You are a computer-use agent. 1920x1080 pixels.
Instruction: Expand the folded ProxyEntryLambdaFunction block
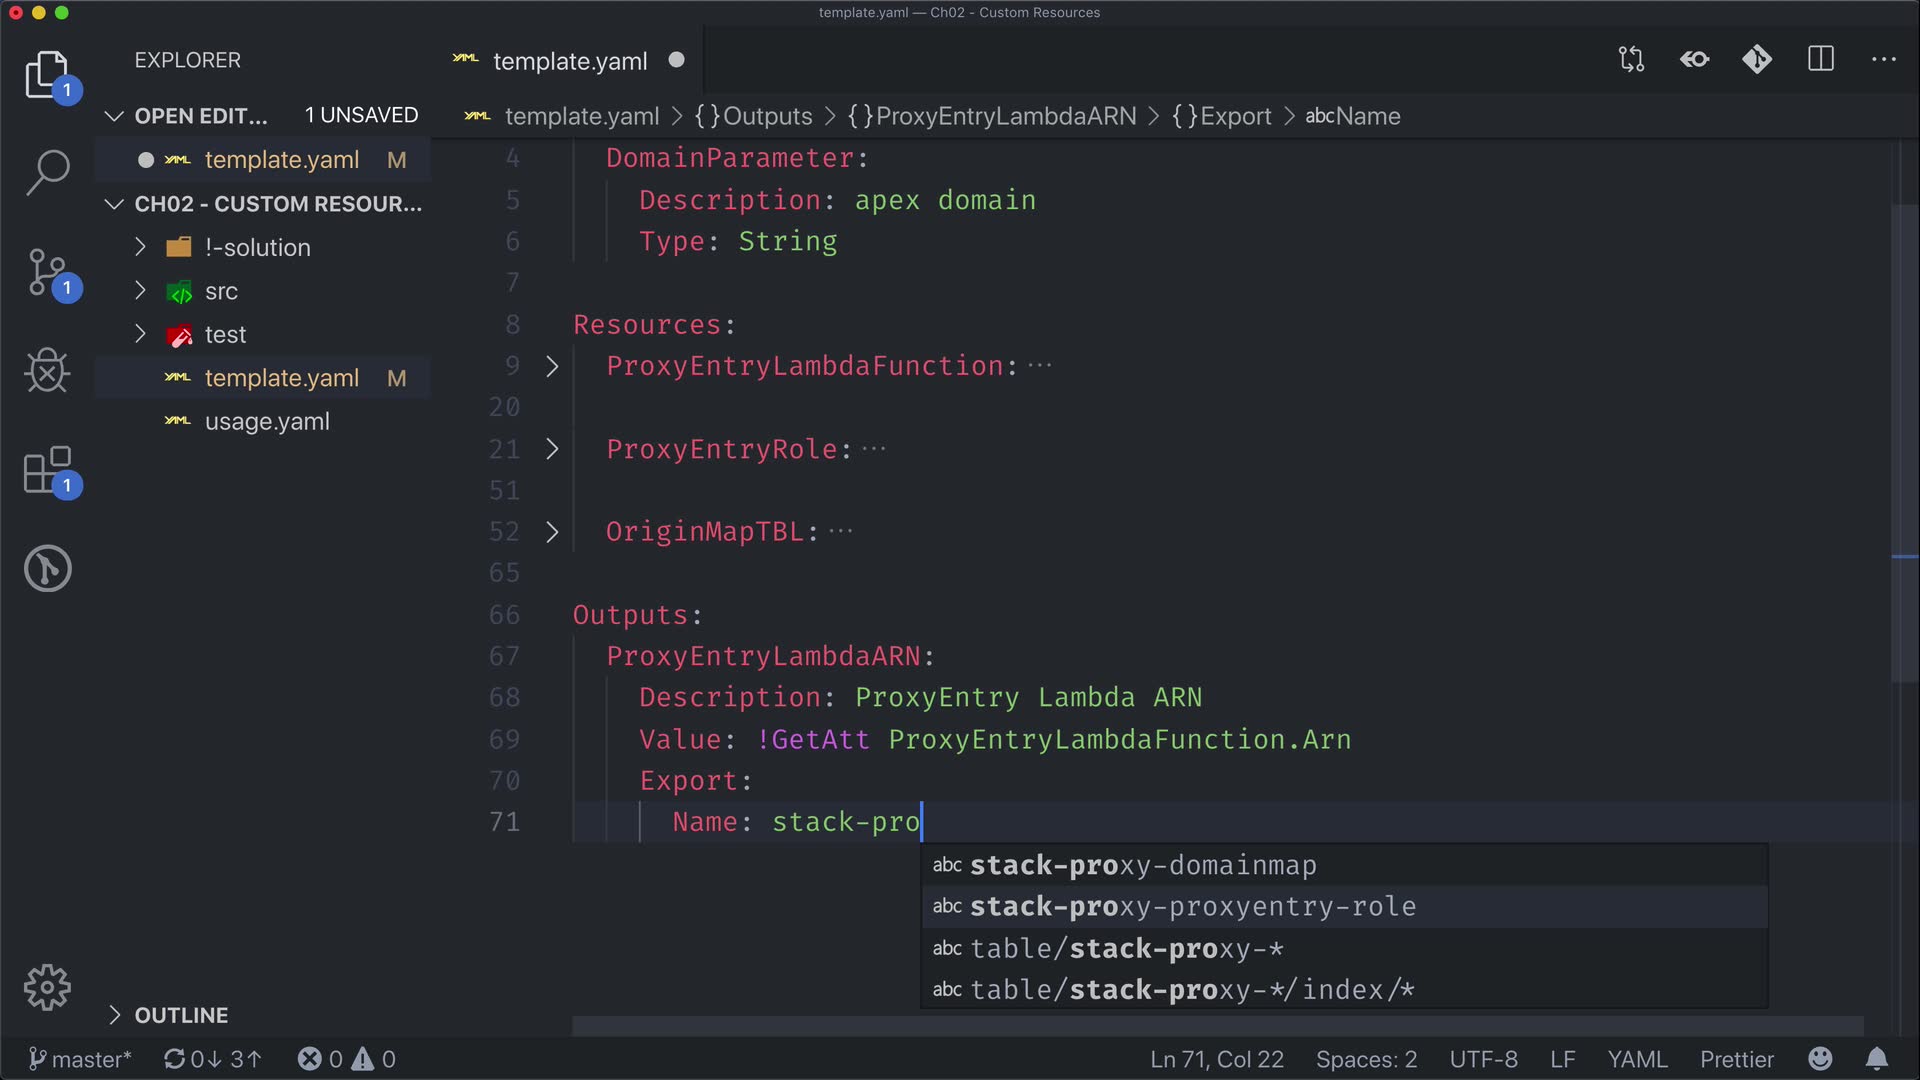(x=552, y=366)
